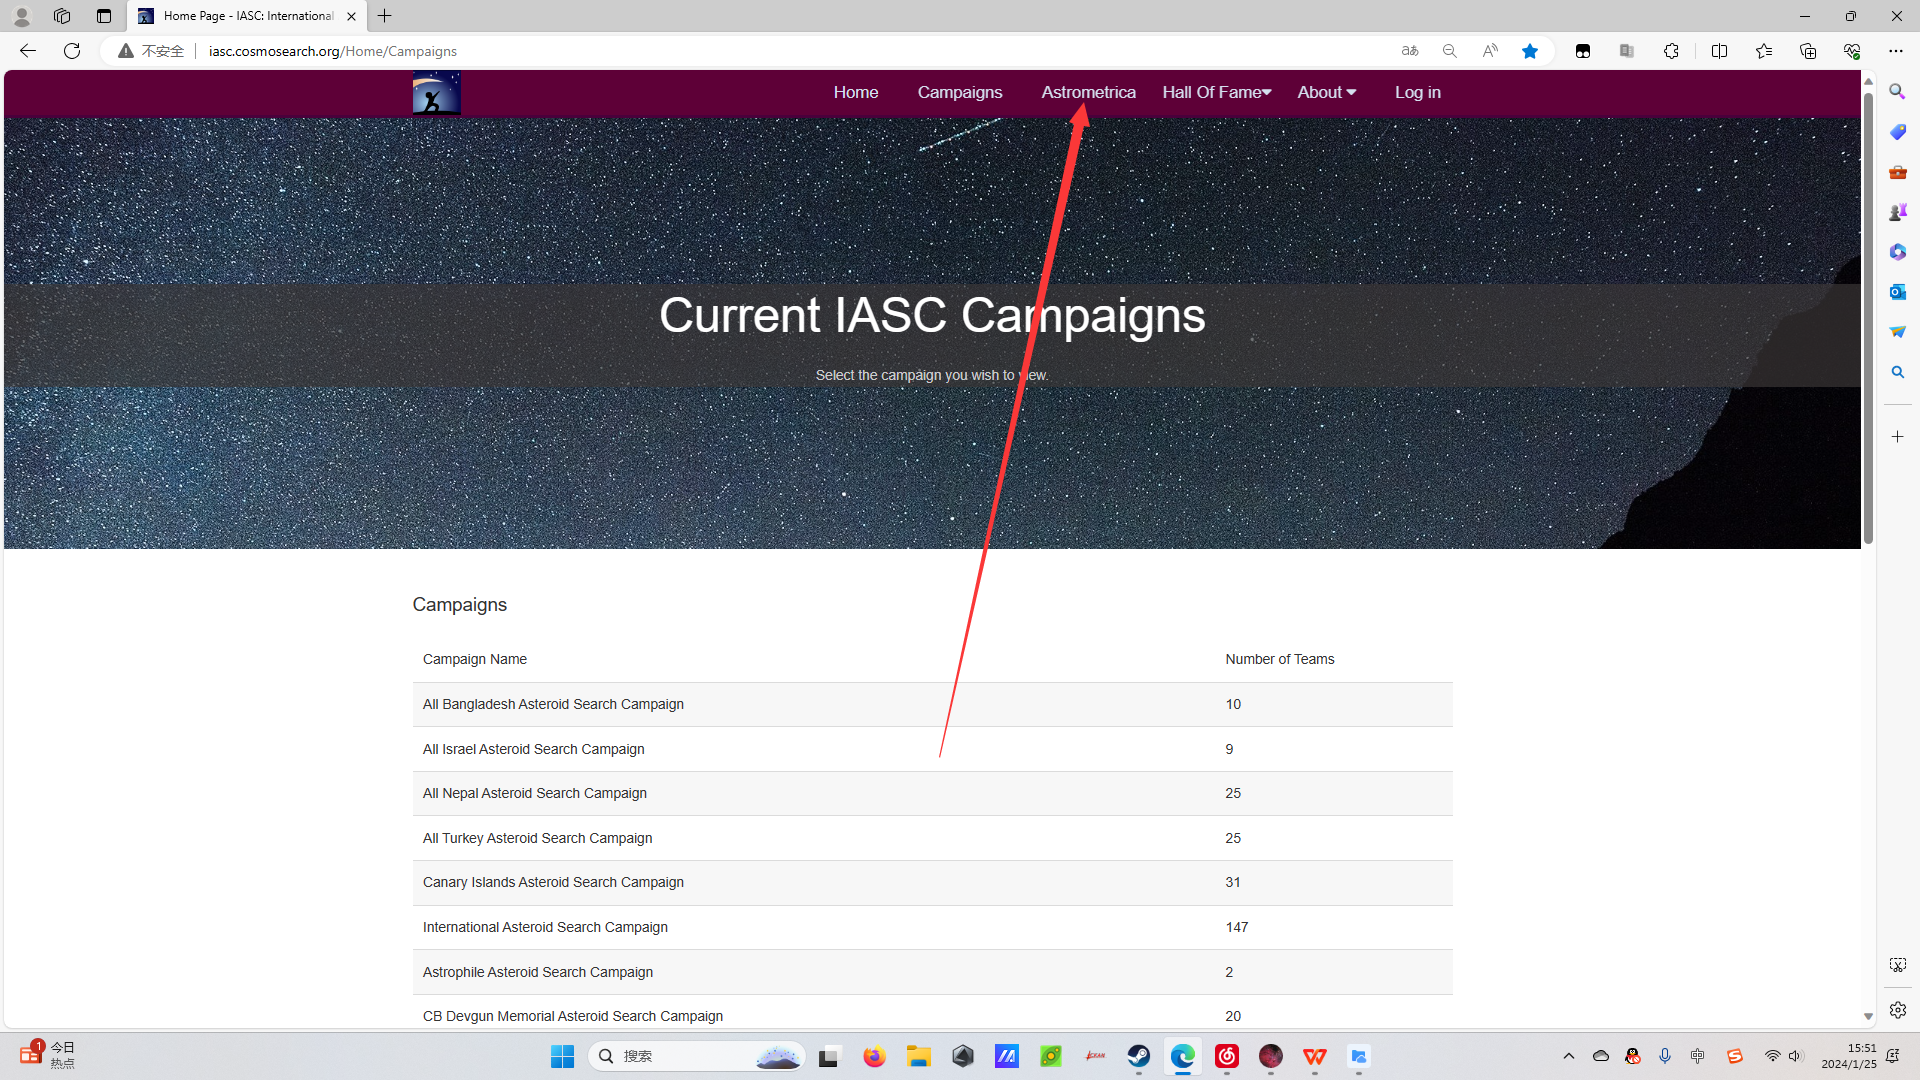Click the not-secure warning icon
Image resolution: width=1920 pixels, height=1080 pixels.
coord(126,51)
